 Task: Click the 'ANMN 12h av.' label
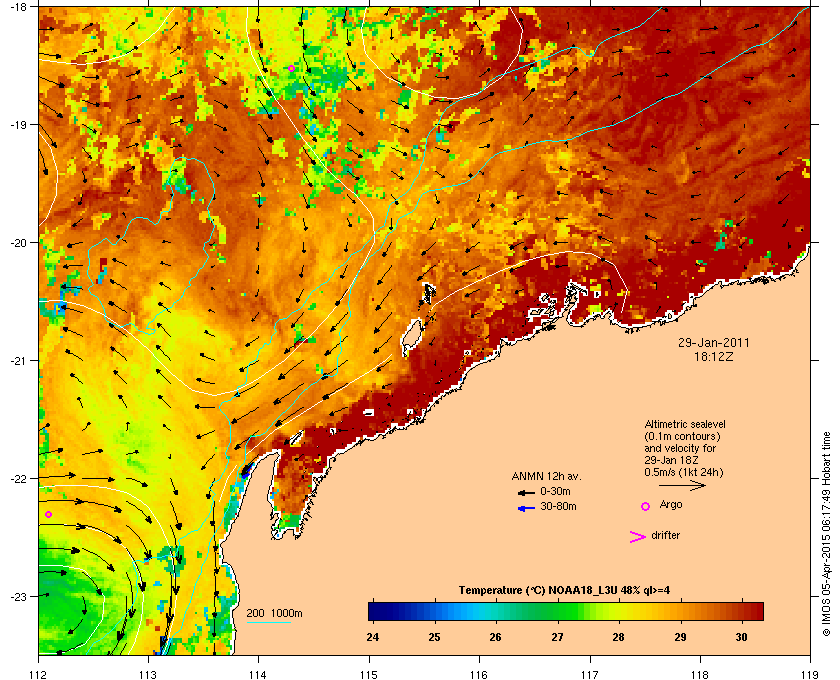(546, 476)
